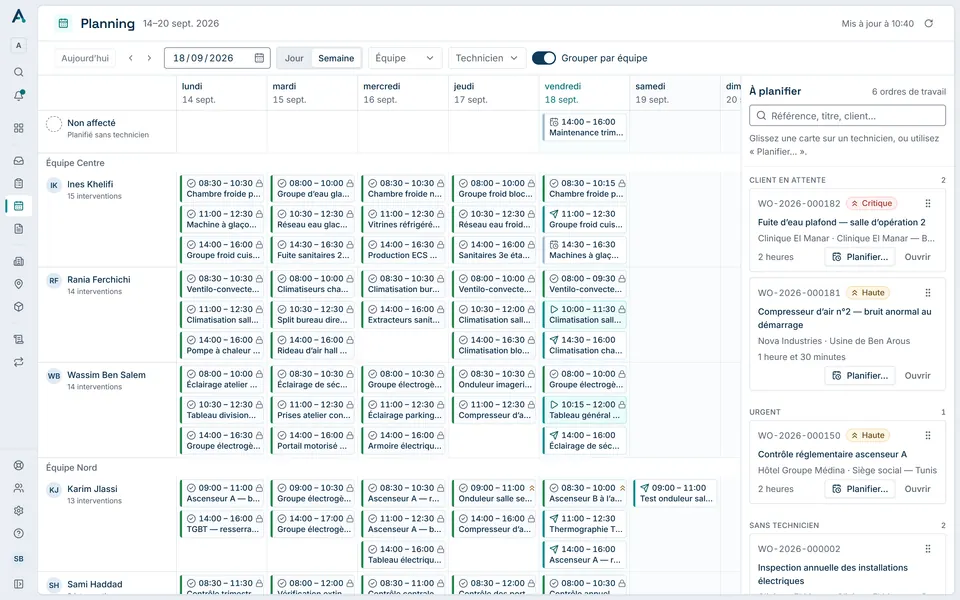Click the Équipe Centre group header
Screen dimensions: 960x600
click(75, 163)
